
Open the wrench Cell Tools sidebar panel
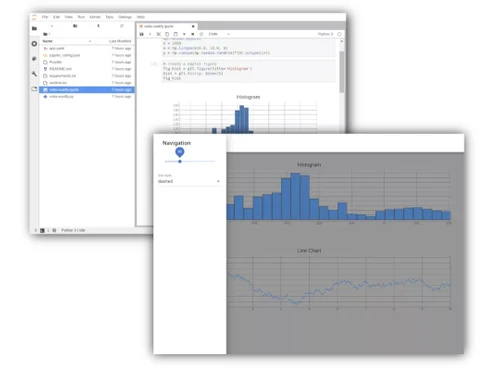34,74
